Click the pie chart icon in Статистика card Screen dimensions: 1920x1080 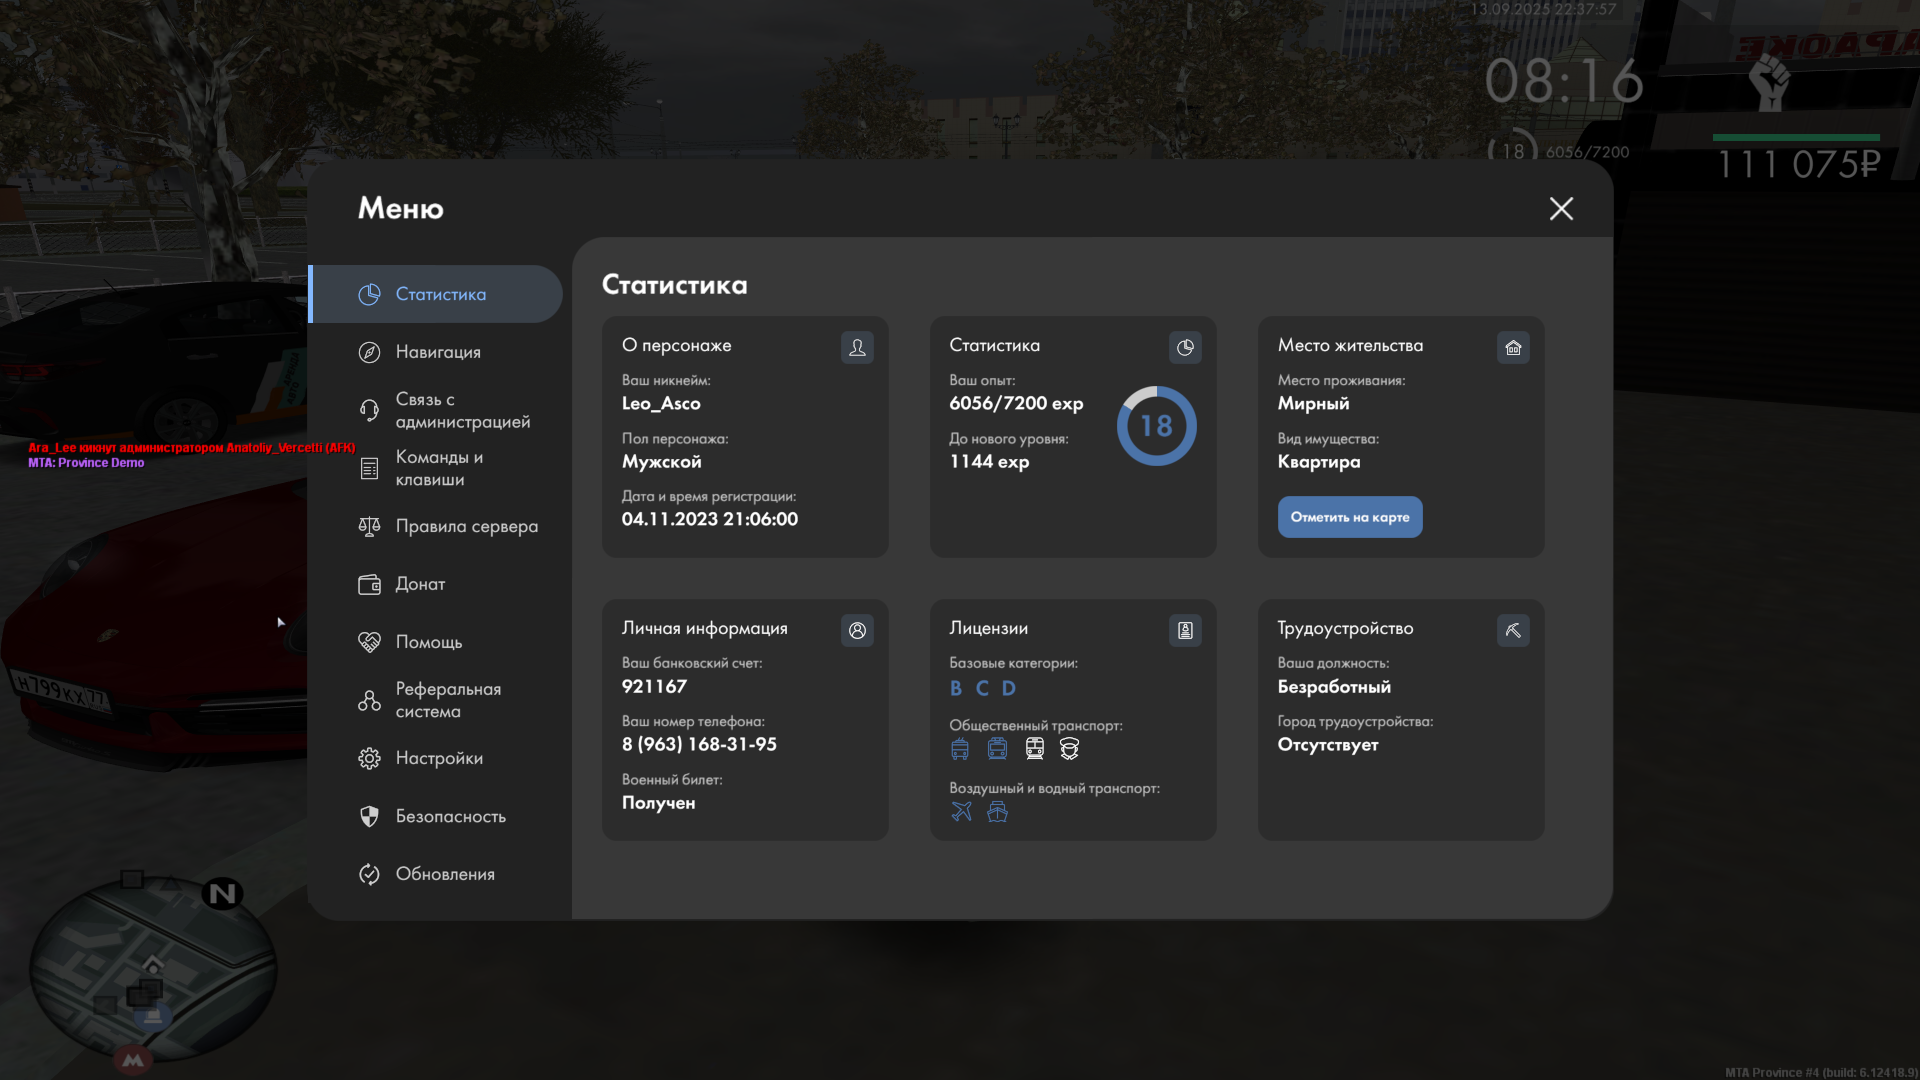pos(1185,347)
